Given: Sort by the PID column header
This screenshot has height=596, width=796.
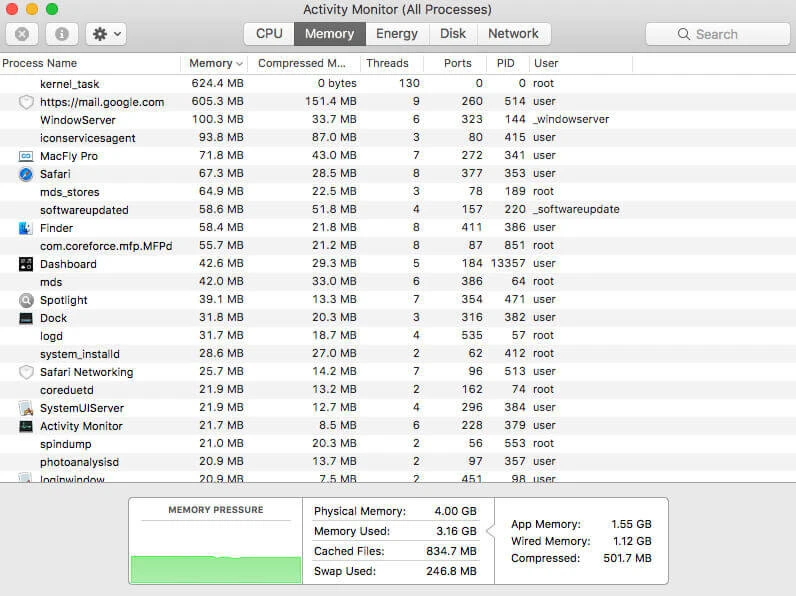Looking at the screenshot, I should 506,63.
